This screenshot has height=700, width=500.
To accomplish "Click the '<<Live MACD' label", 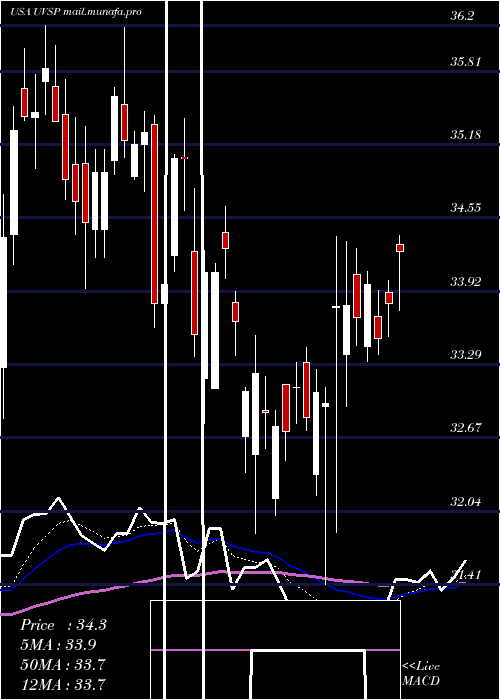I will coord(421,673).
